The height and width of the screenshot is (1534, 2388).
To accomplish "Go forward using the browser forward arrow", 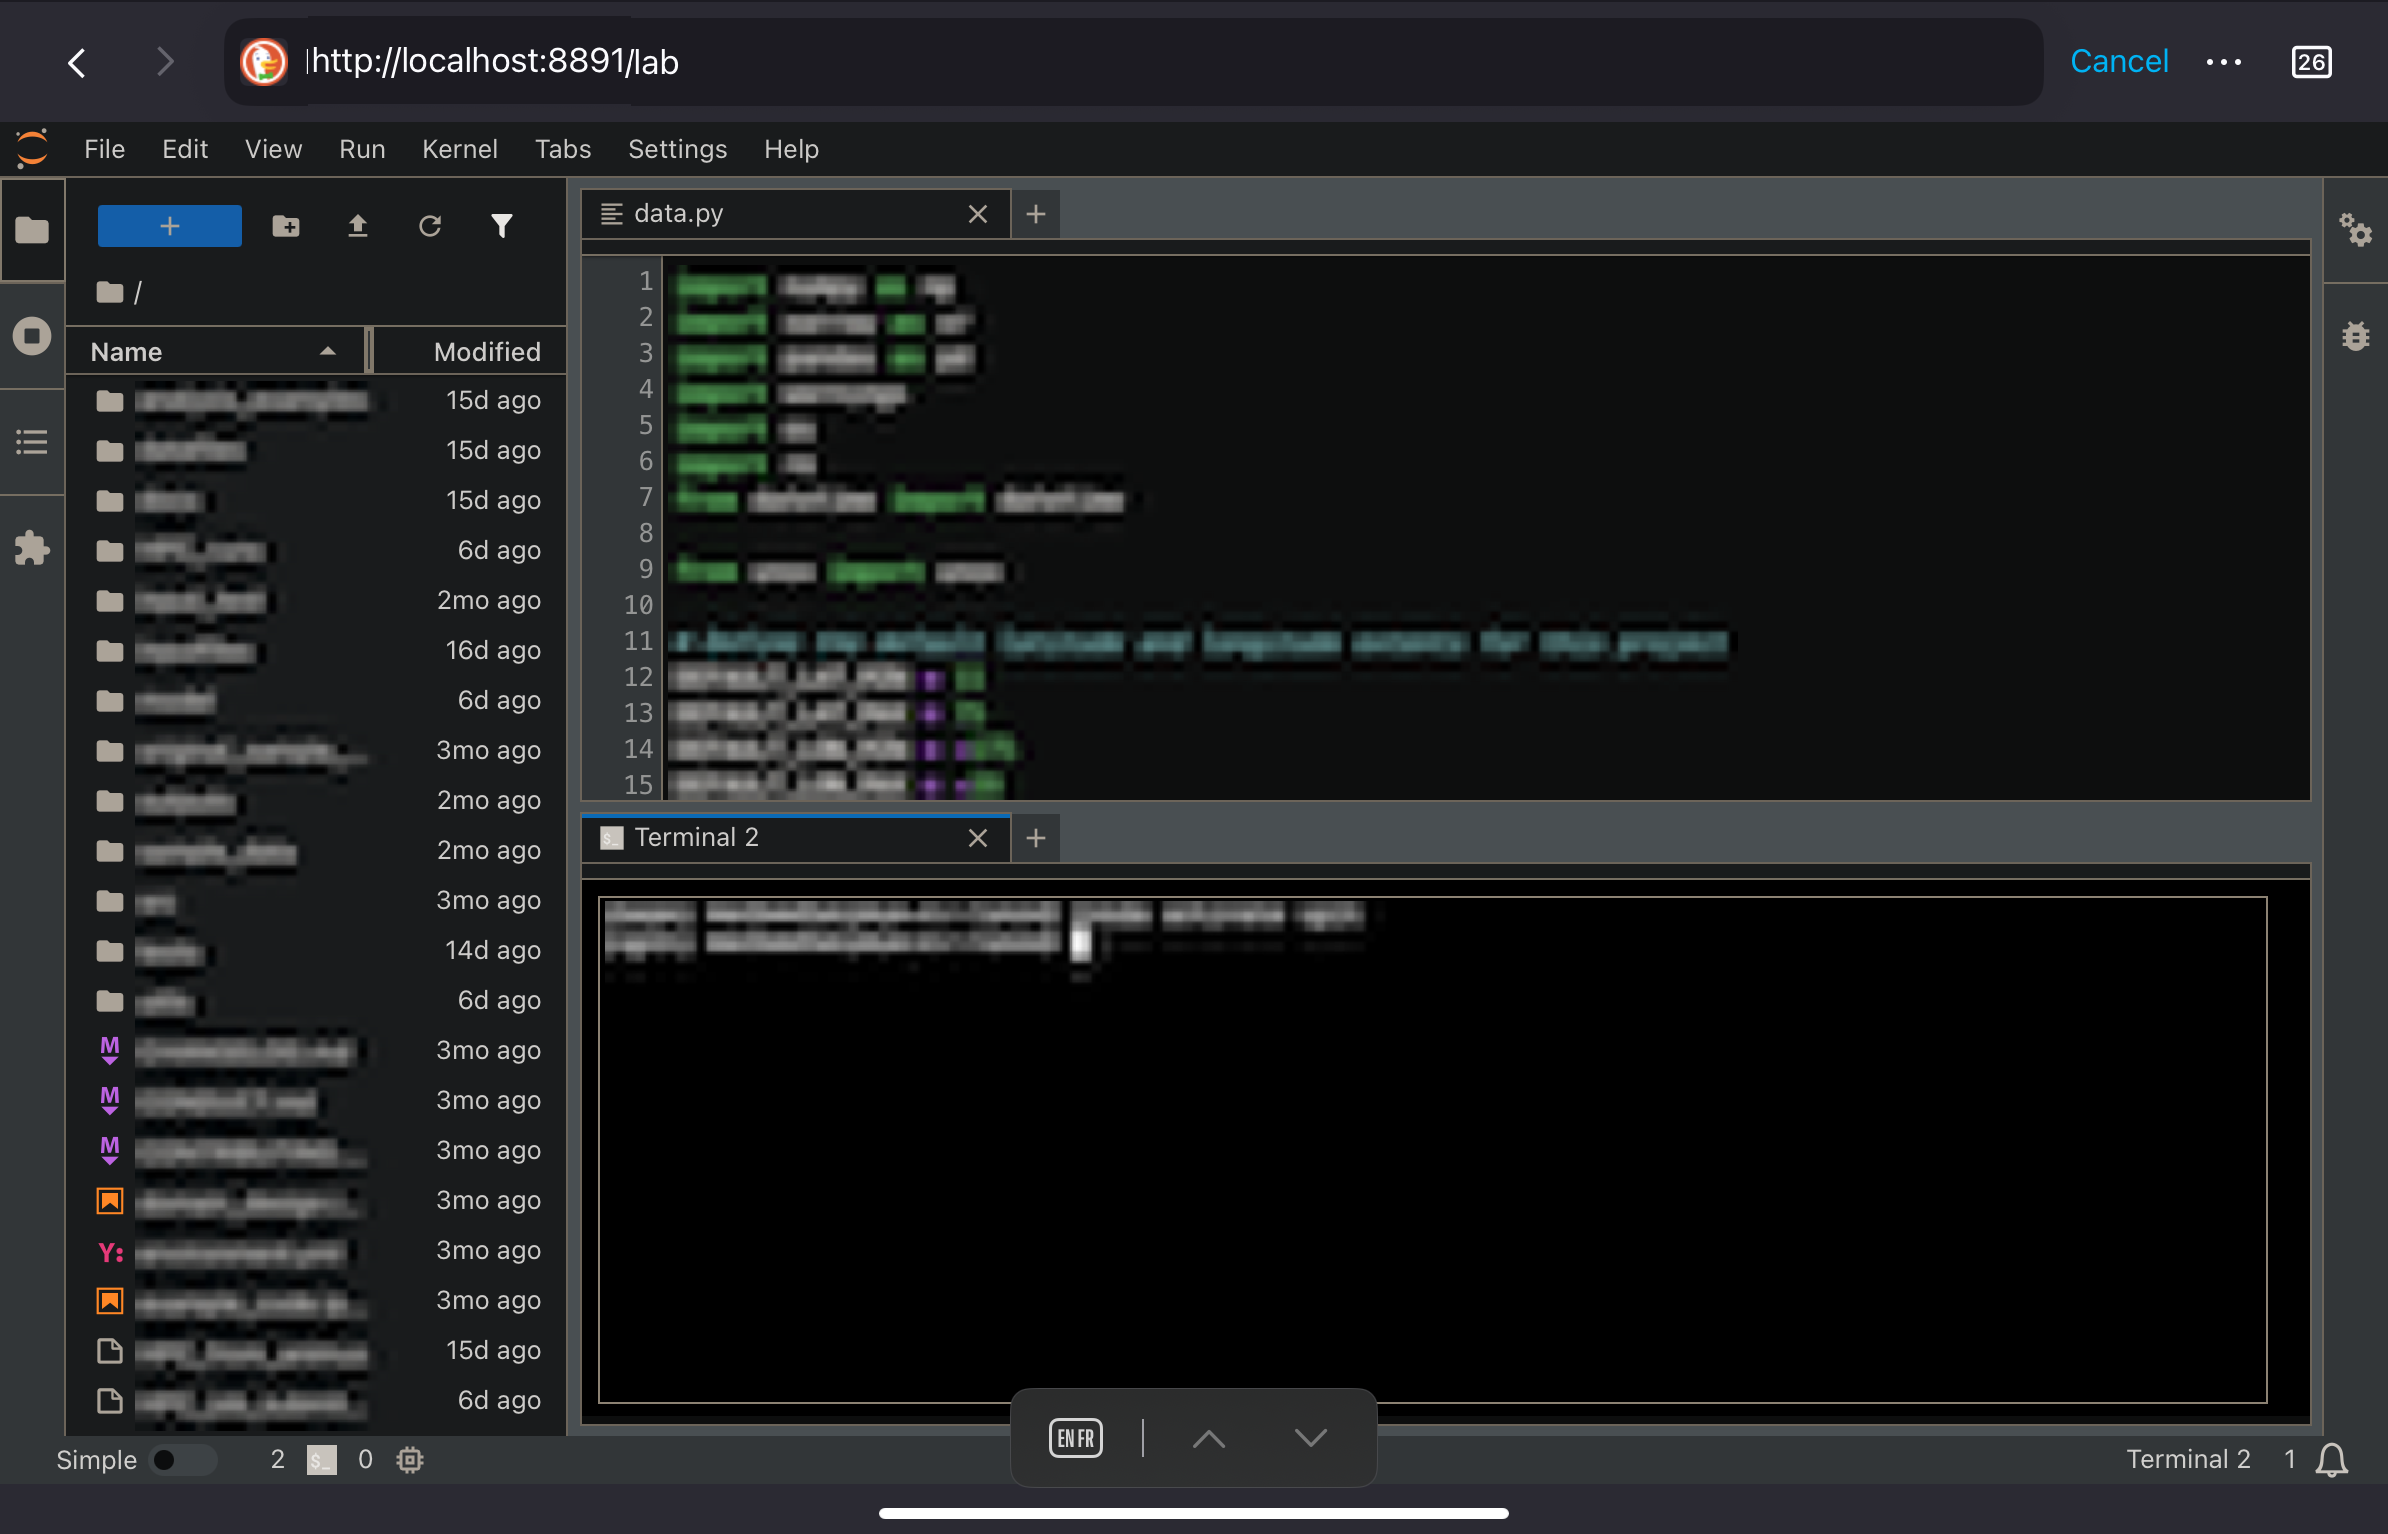I will (x=165, y=62).
